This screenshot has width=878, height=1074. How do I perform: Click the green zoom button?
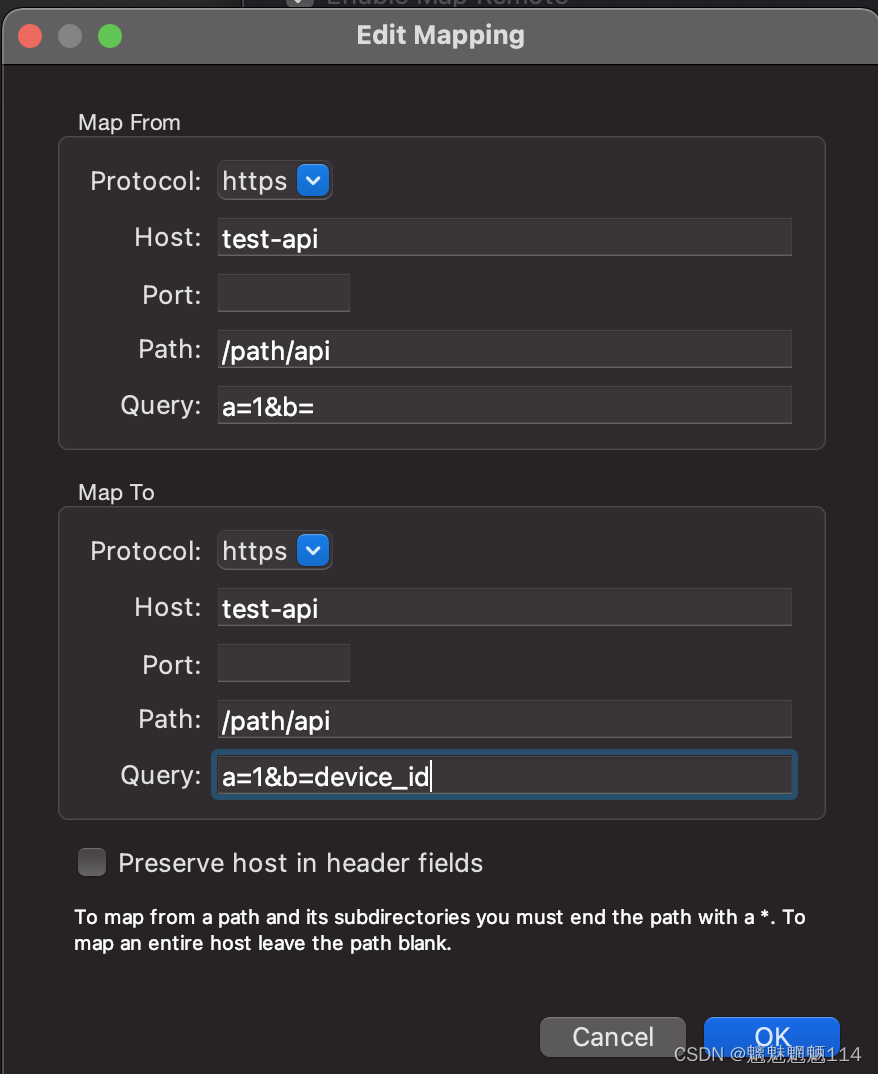(x=109, y=35)
